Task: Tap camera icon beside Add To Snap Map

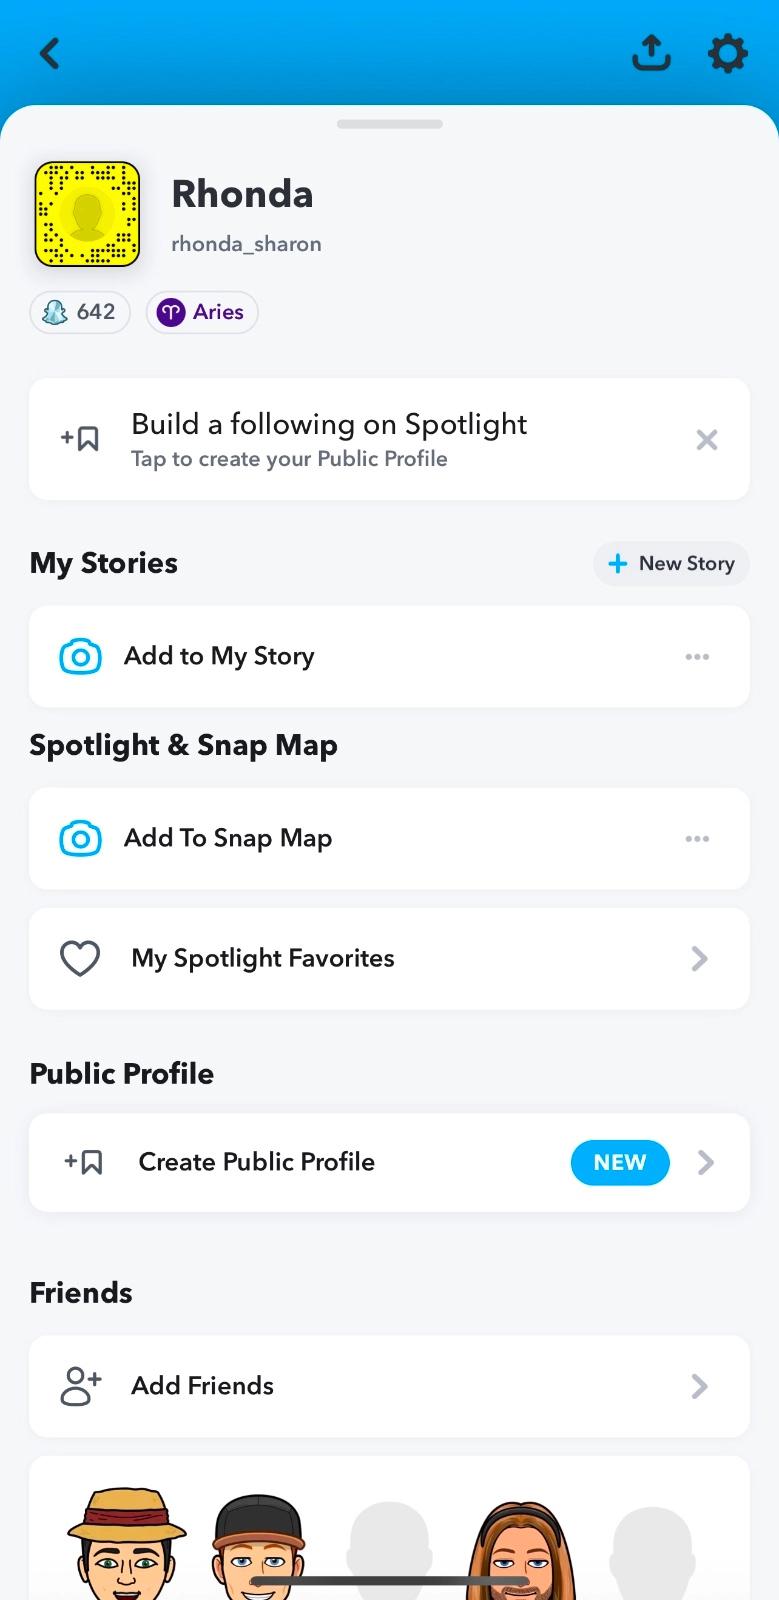Action: pyautogui.click(x=81, y=839)
